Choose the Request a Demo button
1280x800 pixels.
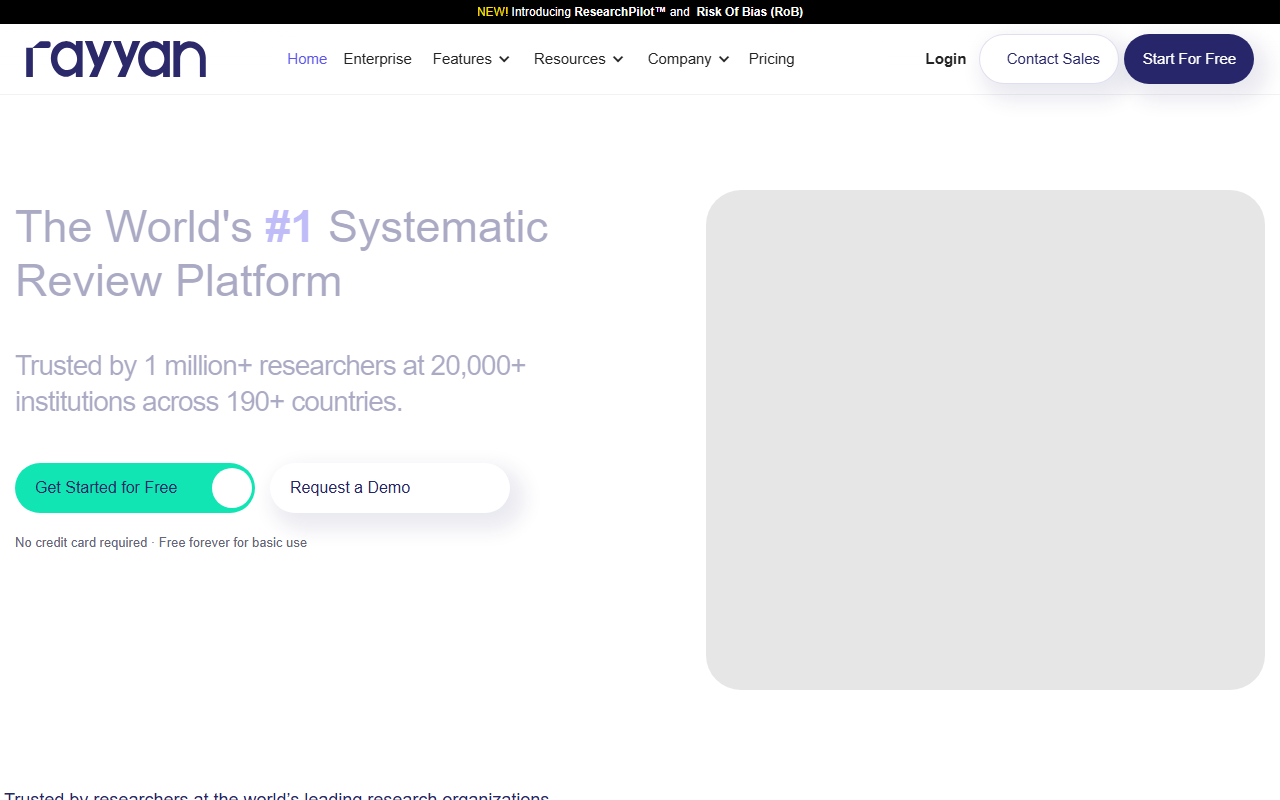[390, 488]
